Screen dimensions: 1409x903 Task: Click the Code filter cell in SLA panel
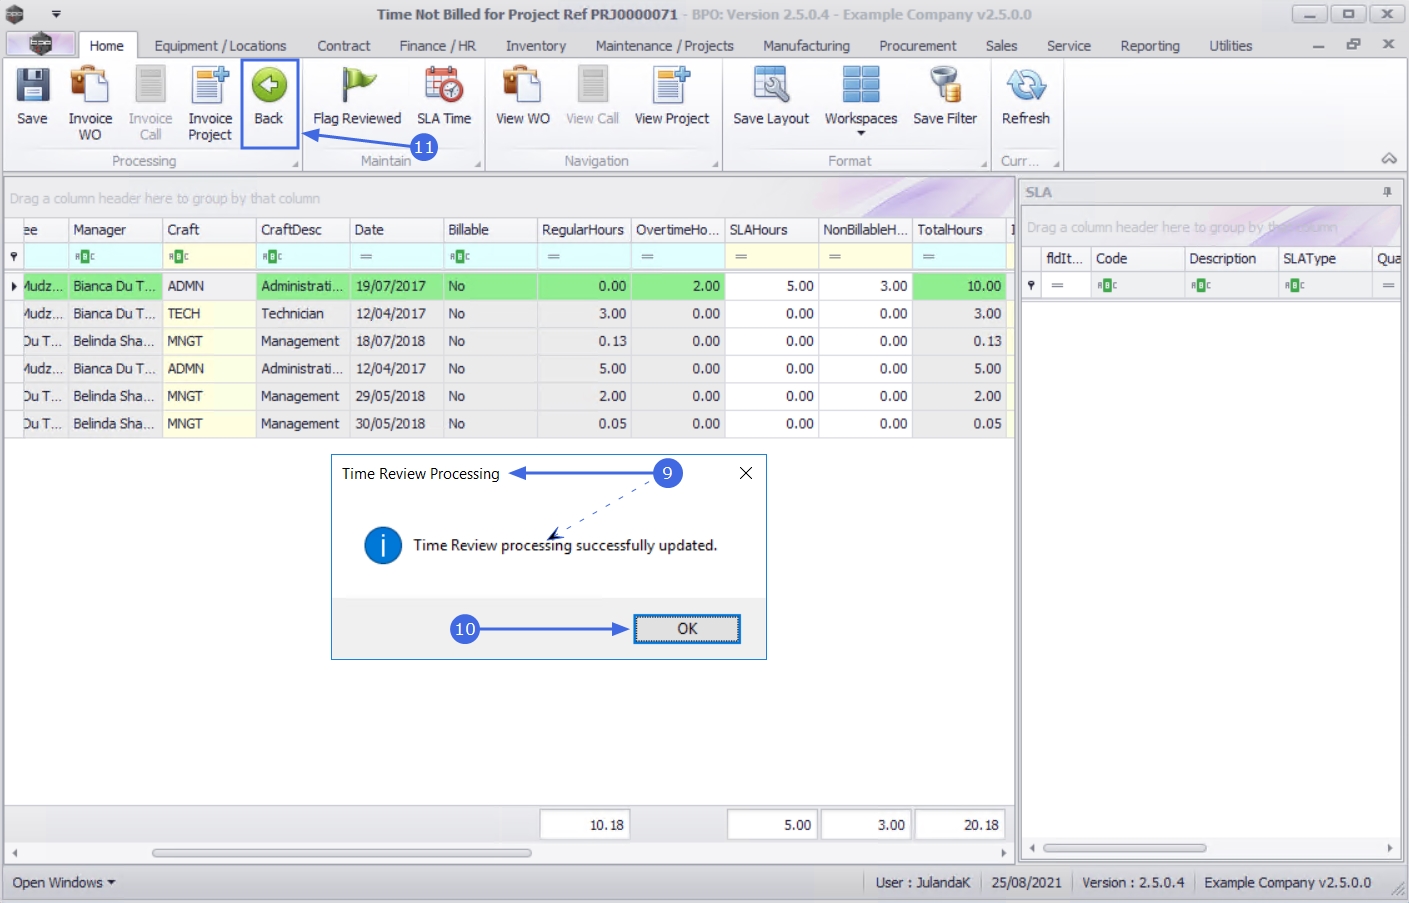tap(1137, 286)
